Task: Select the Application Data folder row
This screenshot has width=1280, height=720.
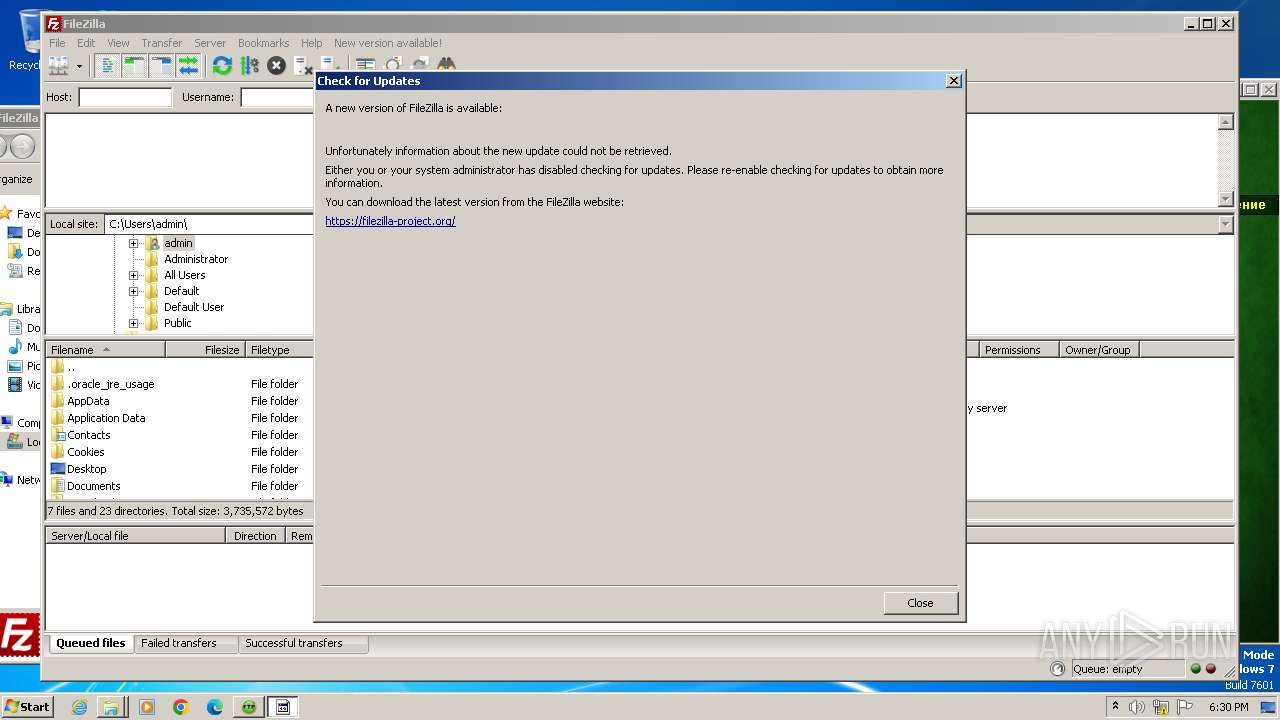Action: point(180,418)
